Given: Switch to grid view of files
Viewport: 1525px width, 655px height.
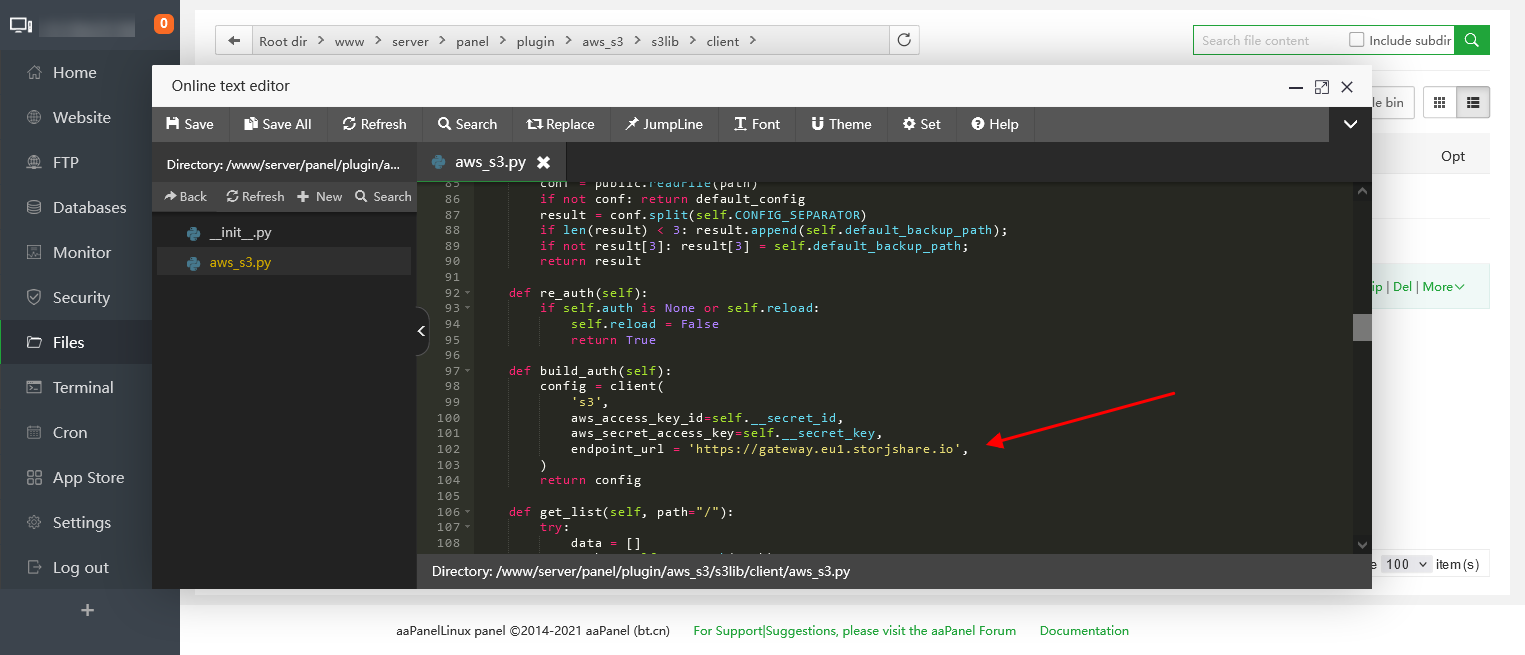Looking at the screenshot, I should point(1440,102).
